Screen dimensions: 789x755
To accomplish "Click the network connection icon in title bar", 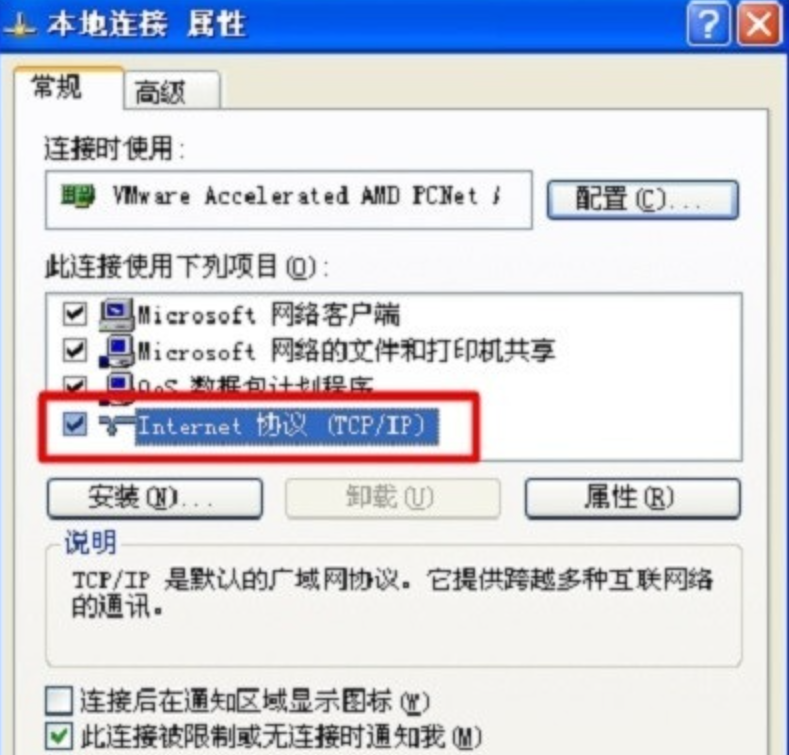I will [x=19, y=26].
